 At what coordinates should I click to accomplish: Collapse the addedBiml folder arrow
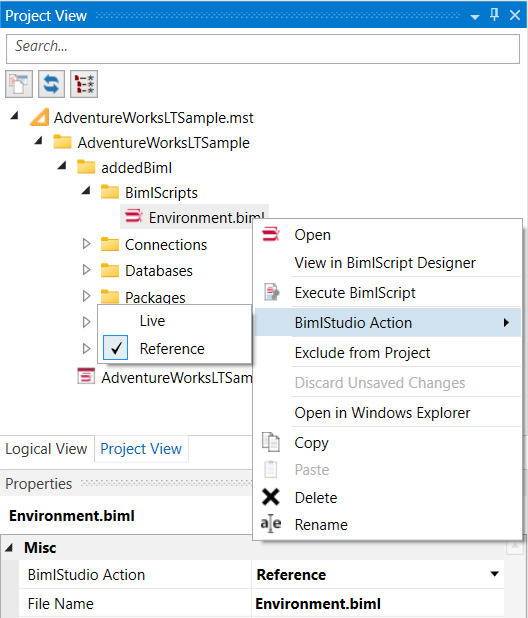(x=62, y=166)
